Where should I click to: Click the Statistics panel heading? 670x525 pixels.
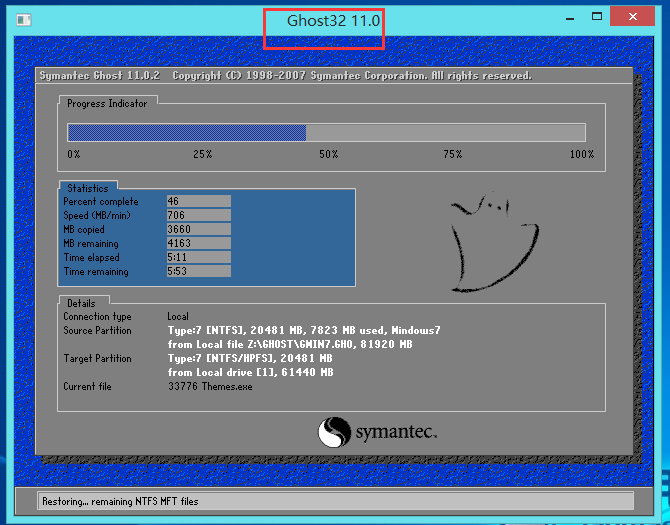coord(88,188)
